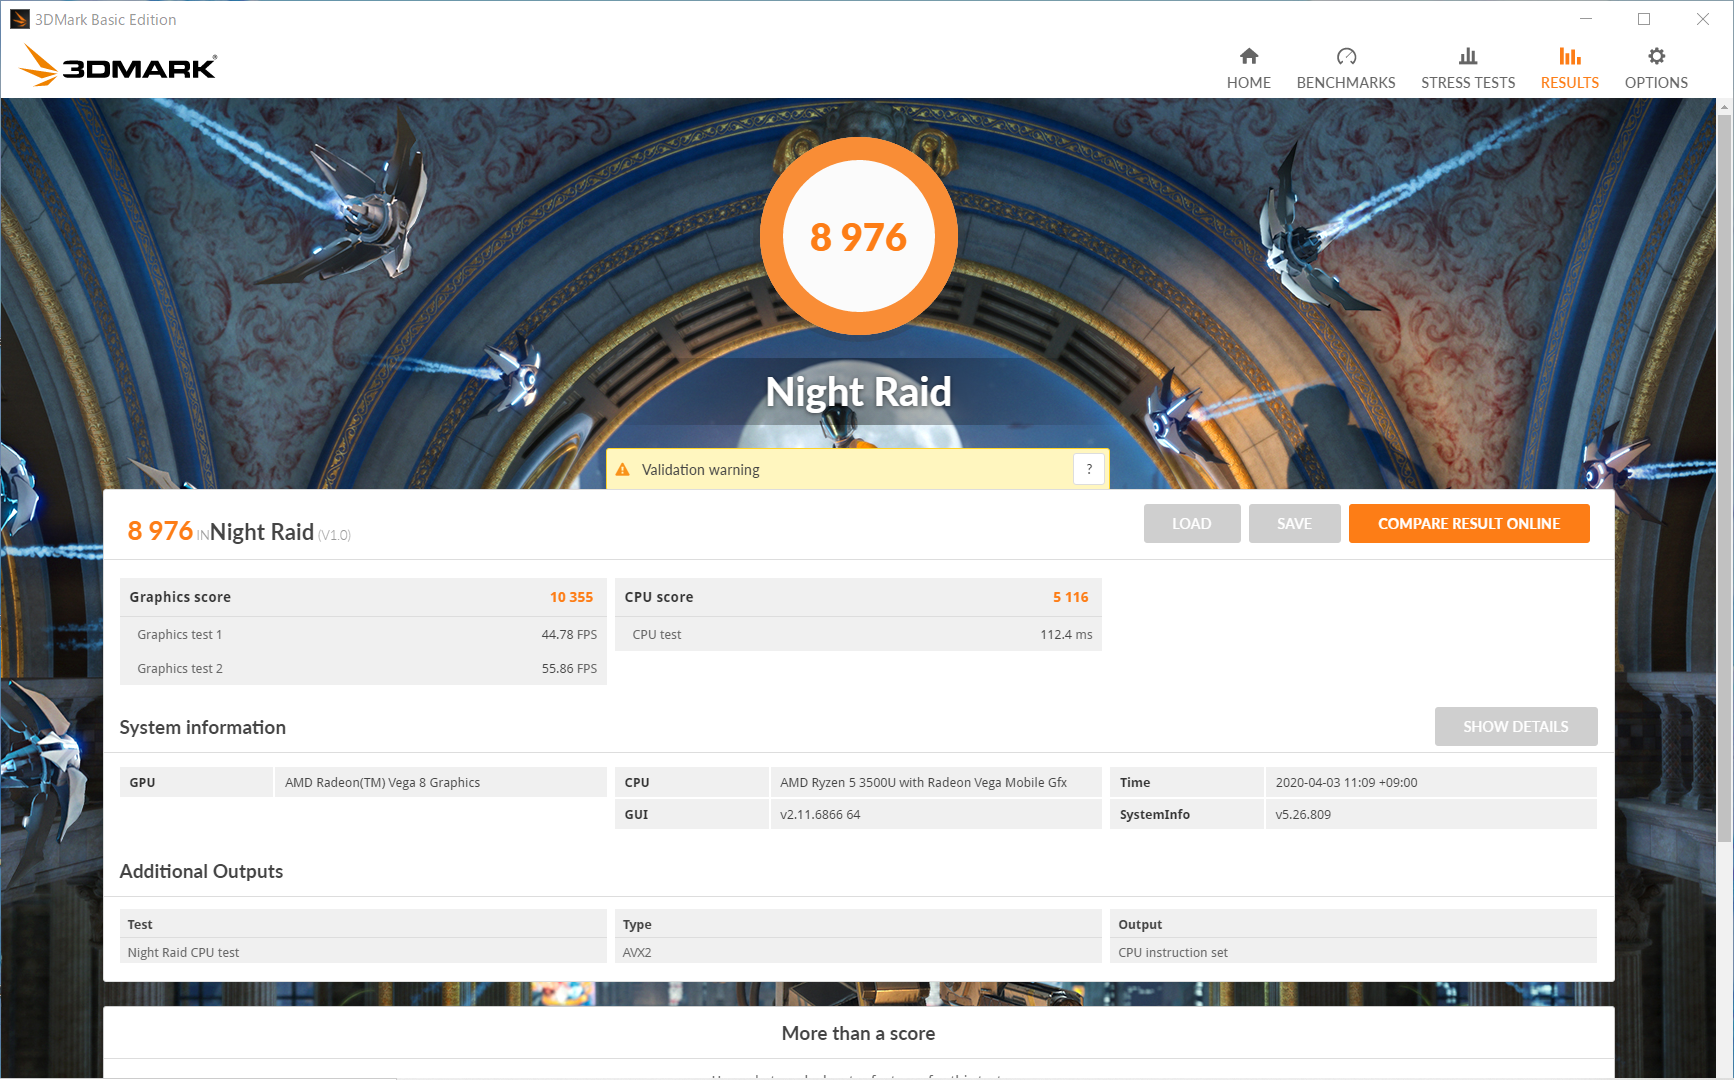Screen dimensions: 1734x1080
Task: Click the CPU instruction set output cell
Action: pos(1353,952)
